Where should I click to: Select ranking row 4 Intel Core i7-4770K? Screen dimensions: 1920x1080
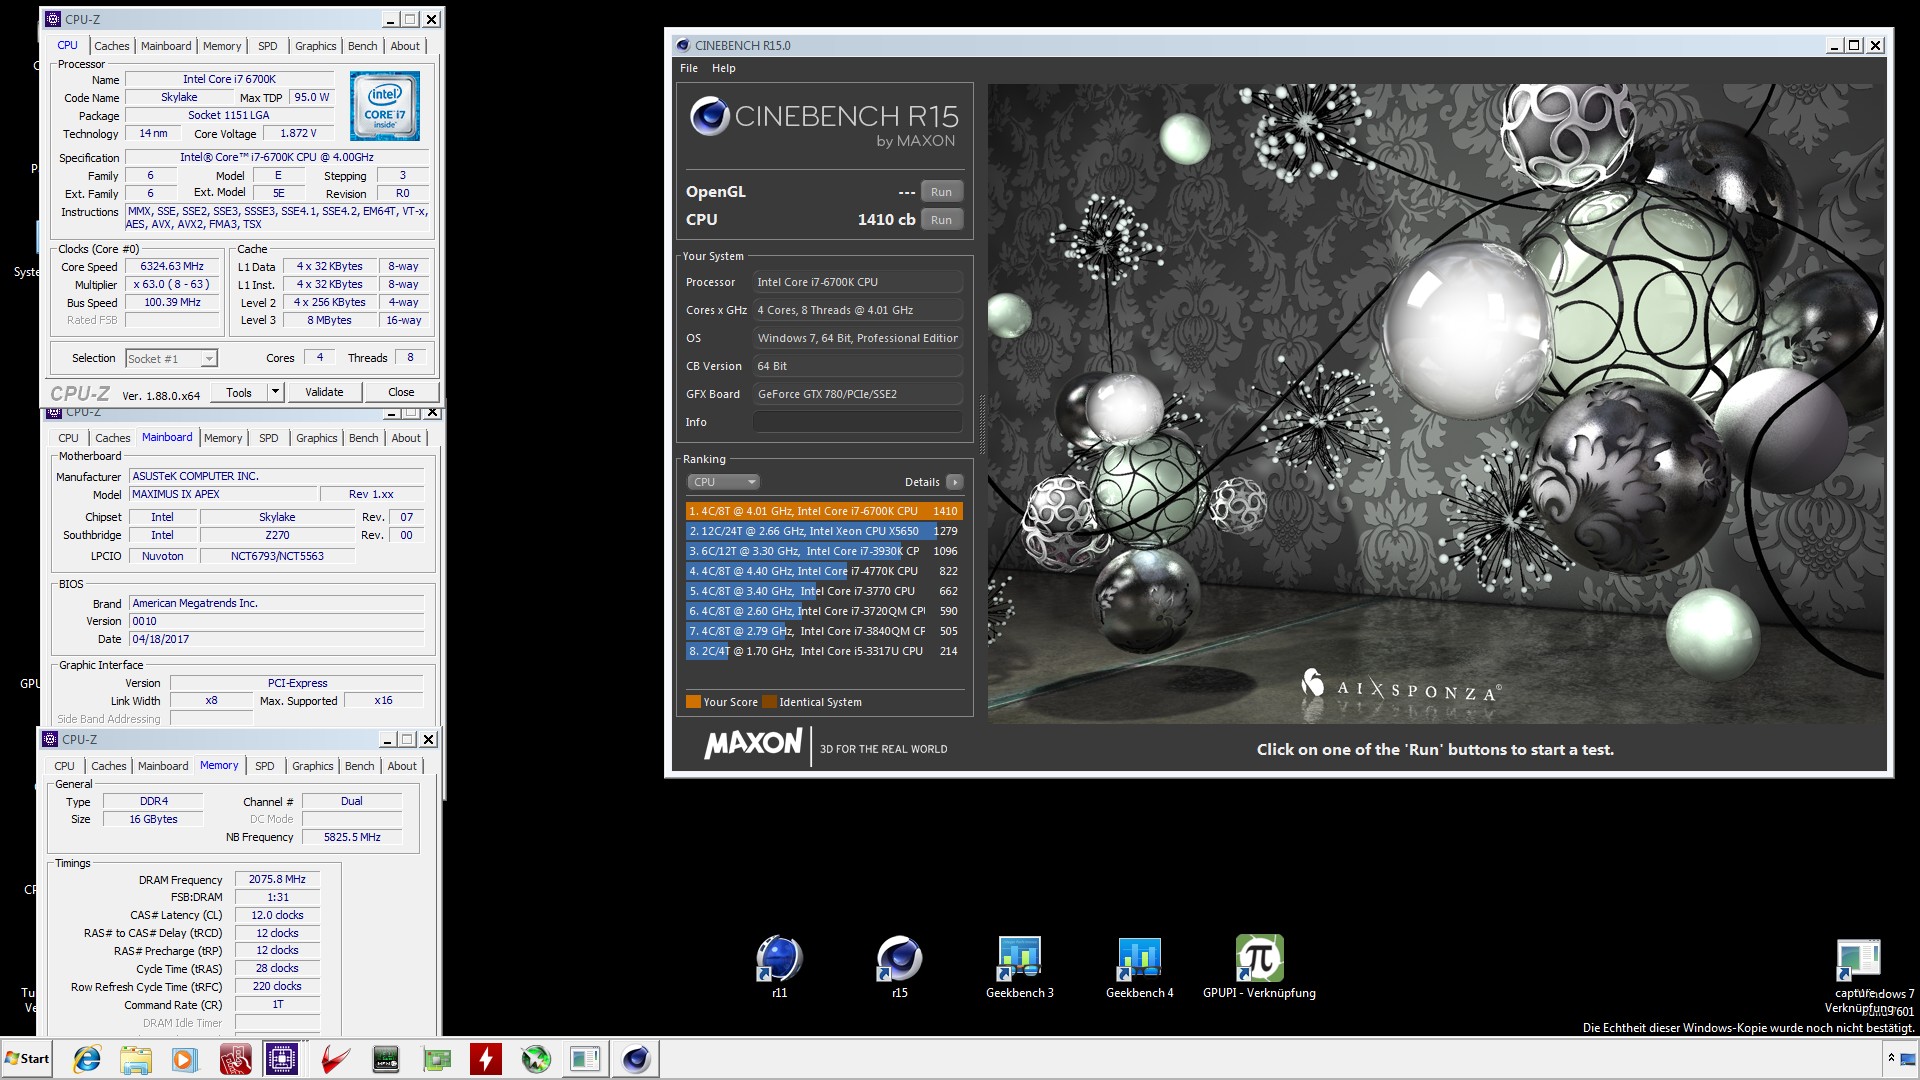tap(824, 571)
